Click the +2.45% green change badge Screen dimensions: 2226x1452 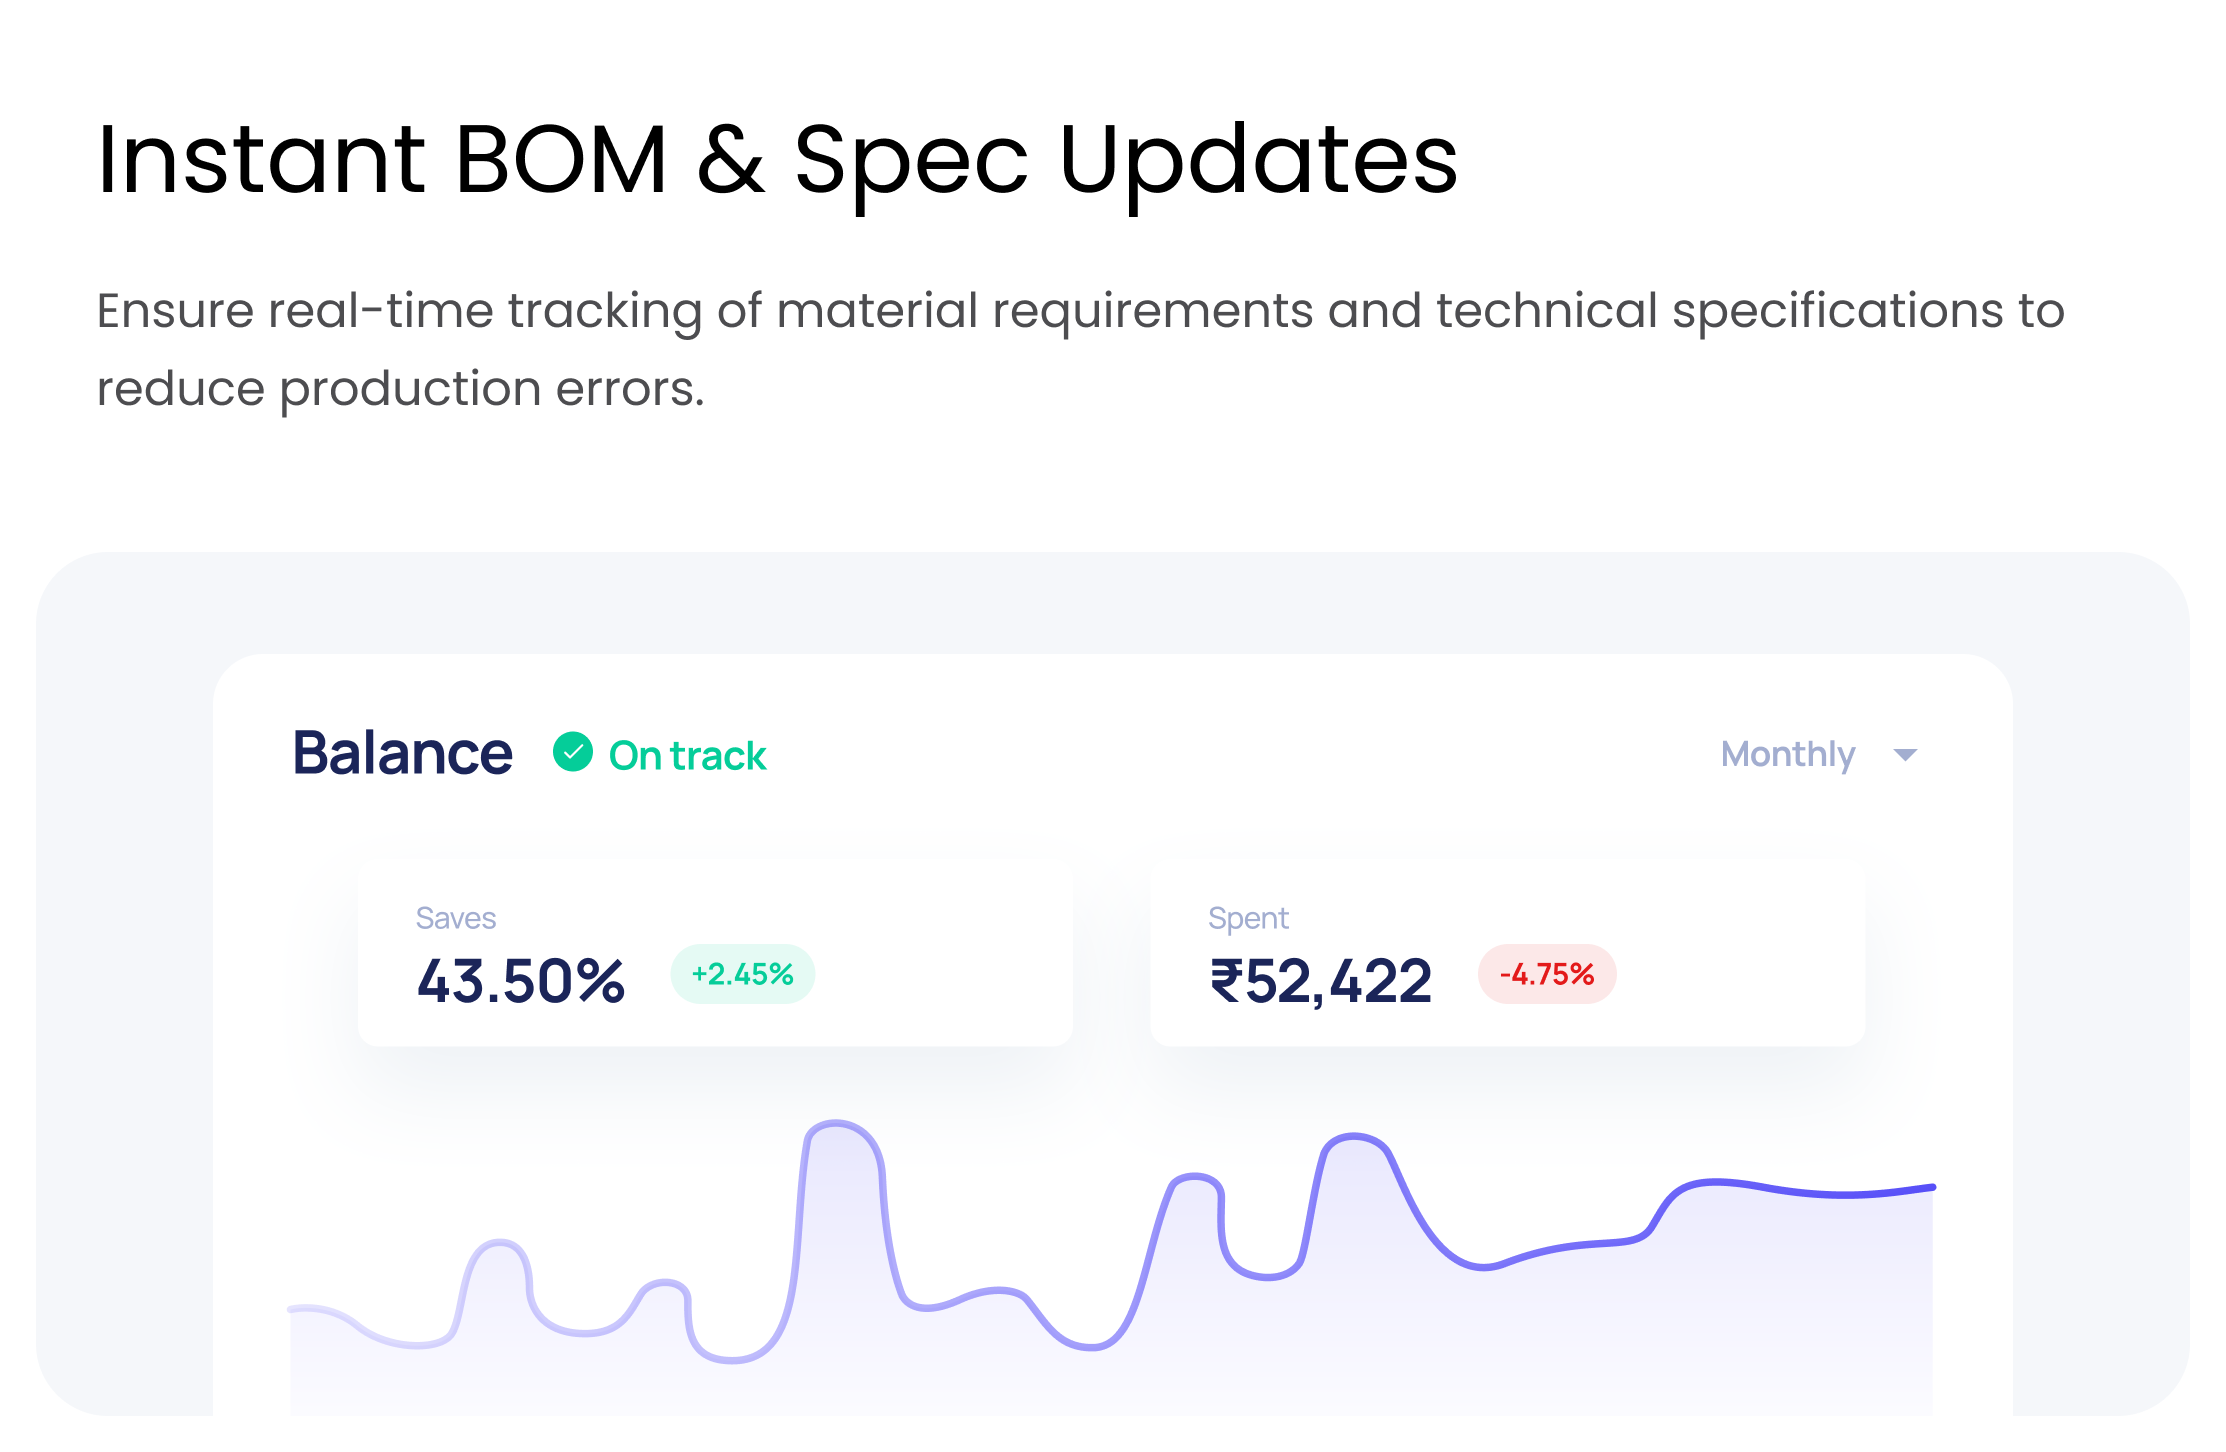tap(742, 974)
